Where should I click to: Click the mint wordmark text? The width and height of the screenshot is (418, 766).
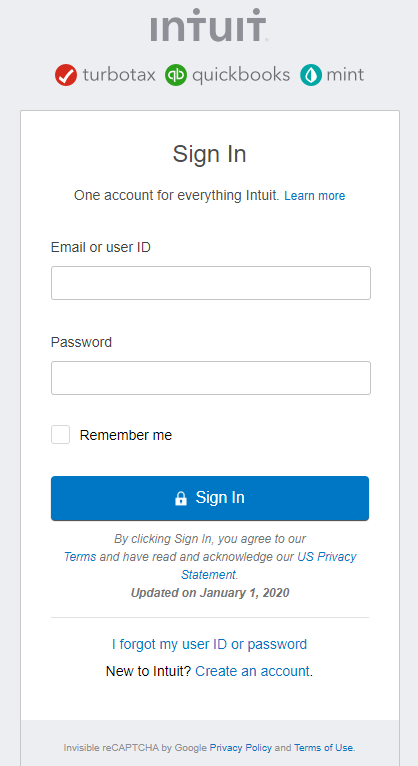tap(345, 75)
